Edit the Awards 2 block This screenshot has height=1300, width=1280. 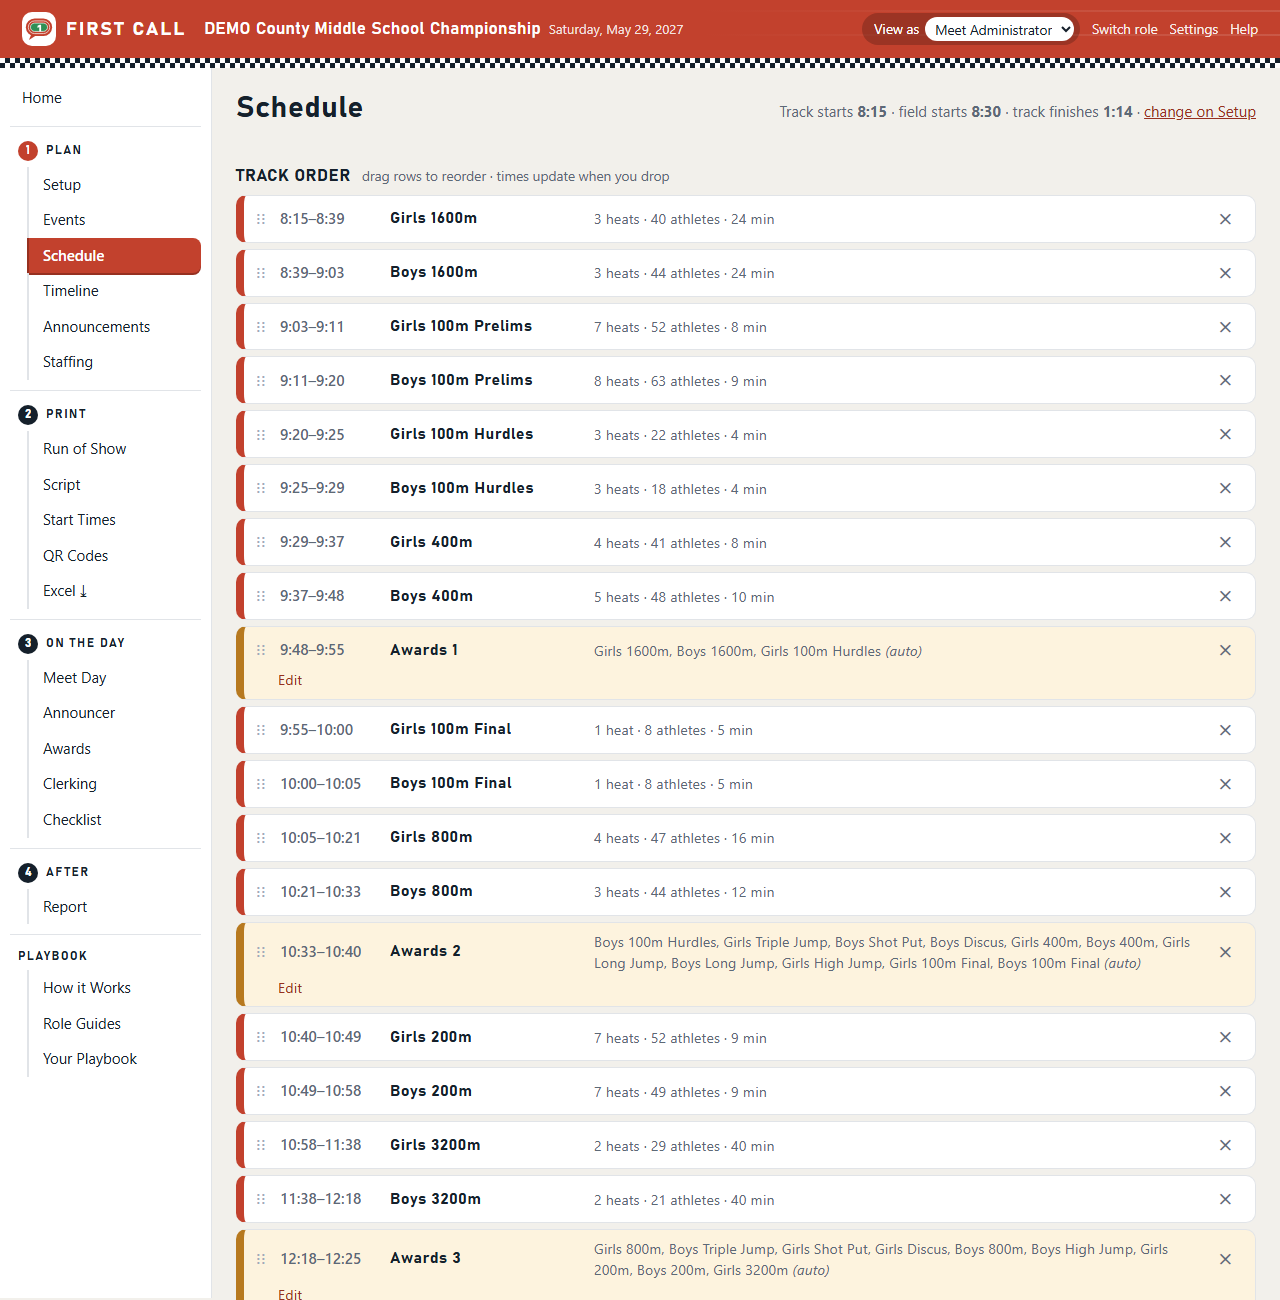(x=290, y=988)
